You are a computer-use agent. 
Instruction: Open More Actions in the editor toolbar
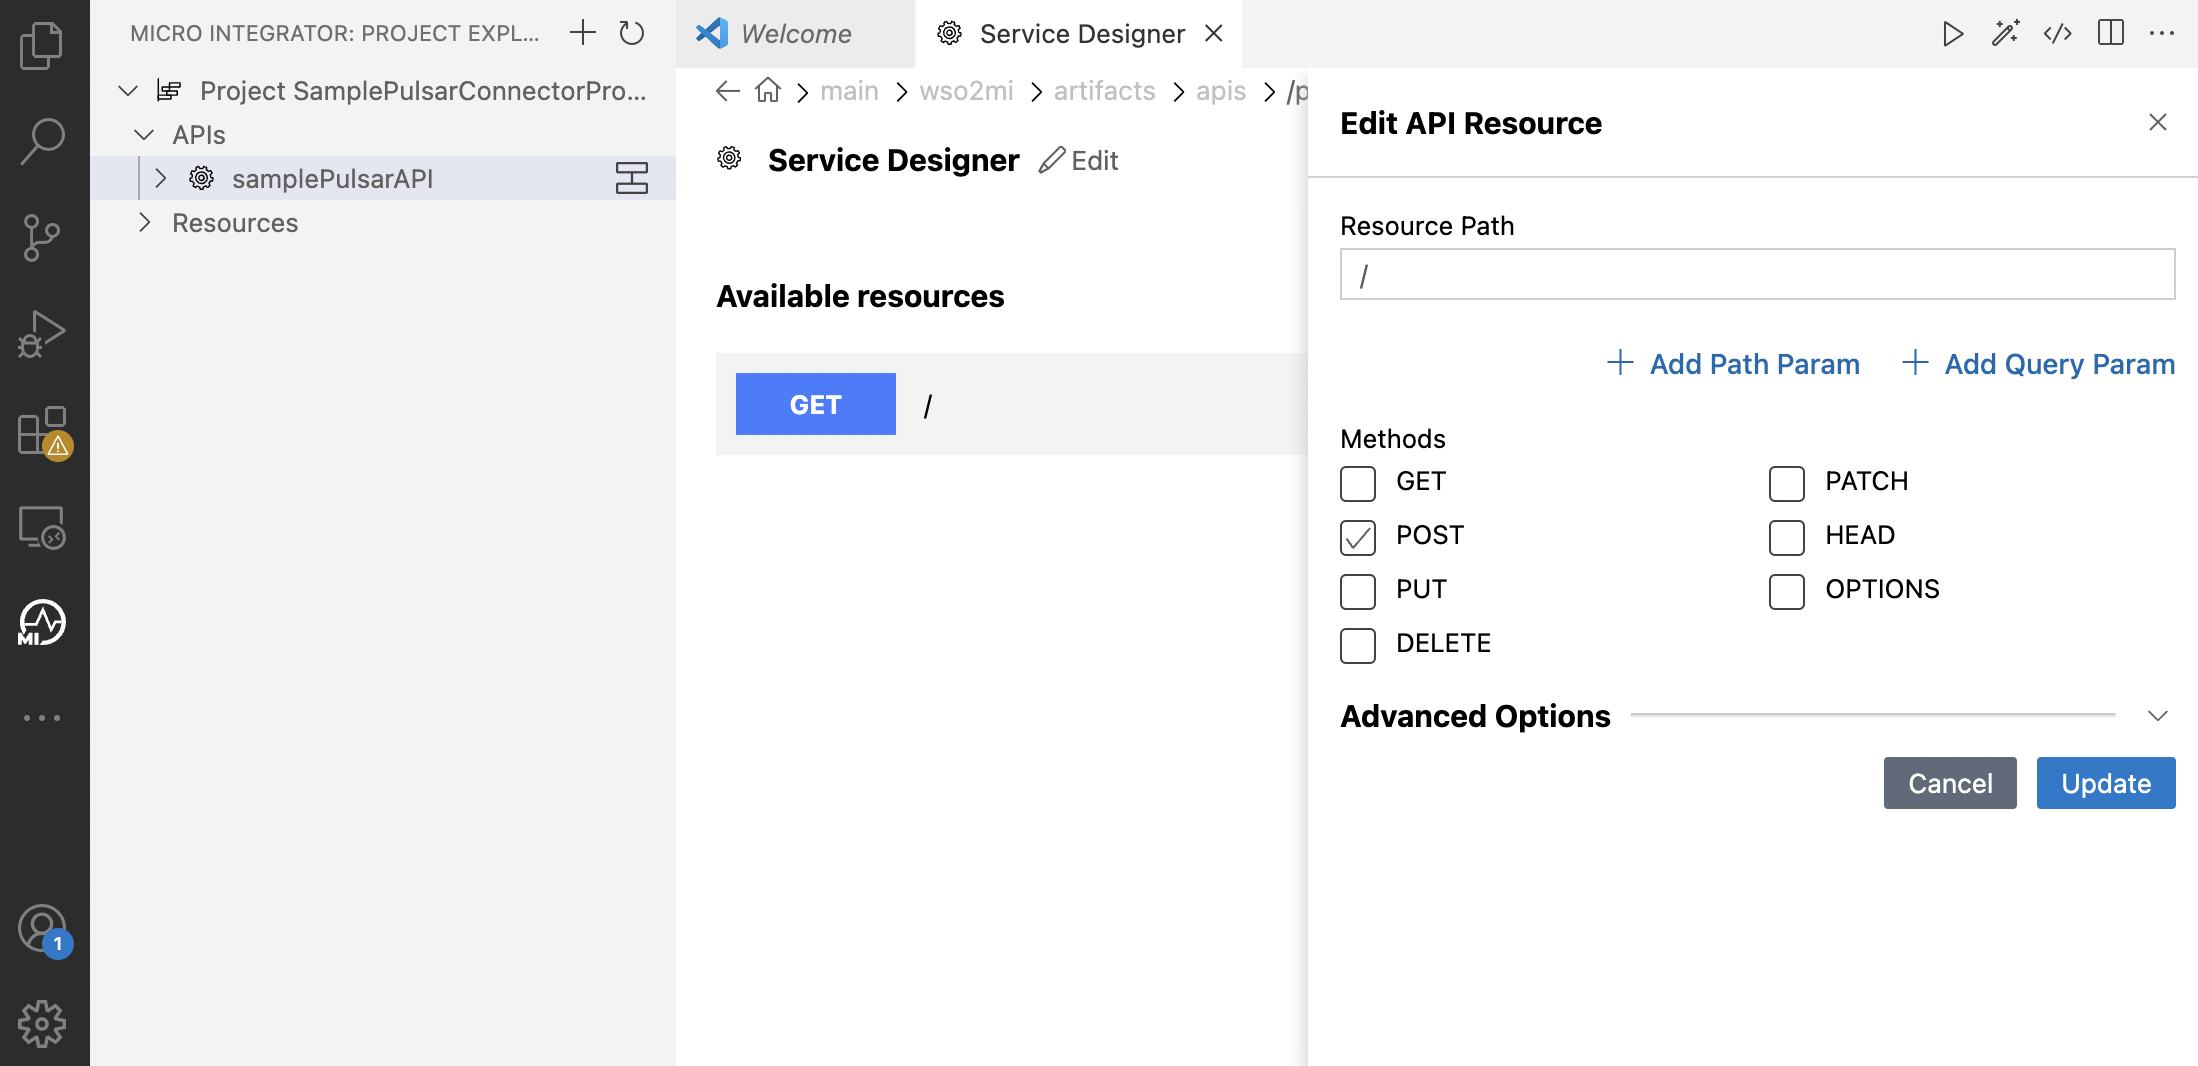[x=2162, y=33]
